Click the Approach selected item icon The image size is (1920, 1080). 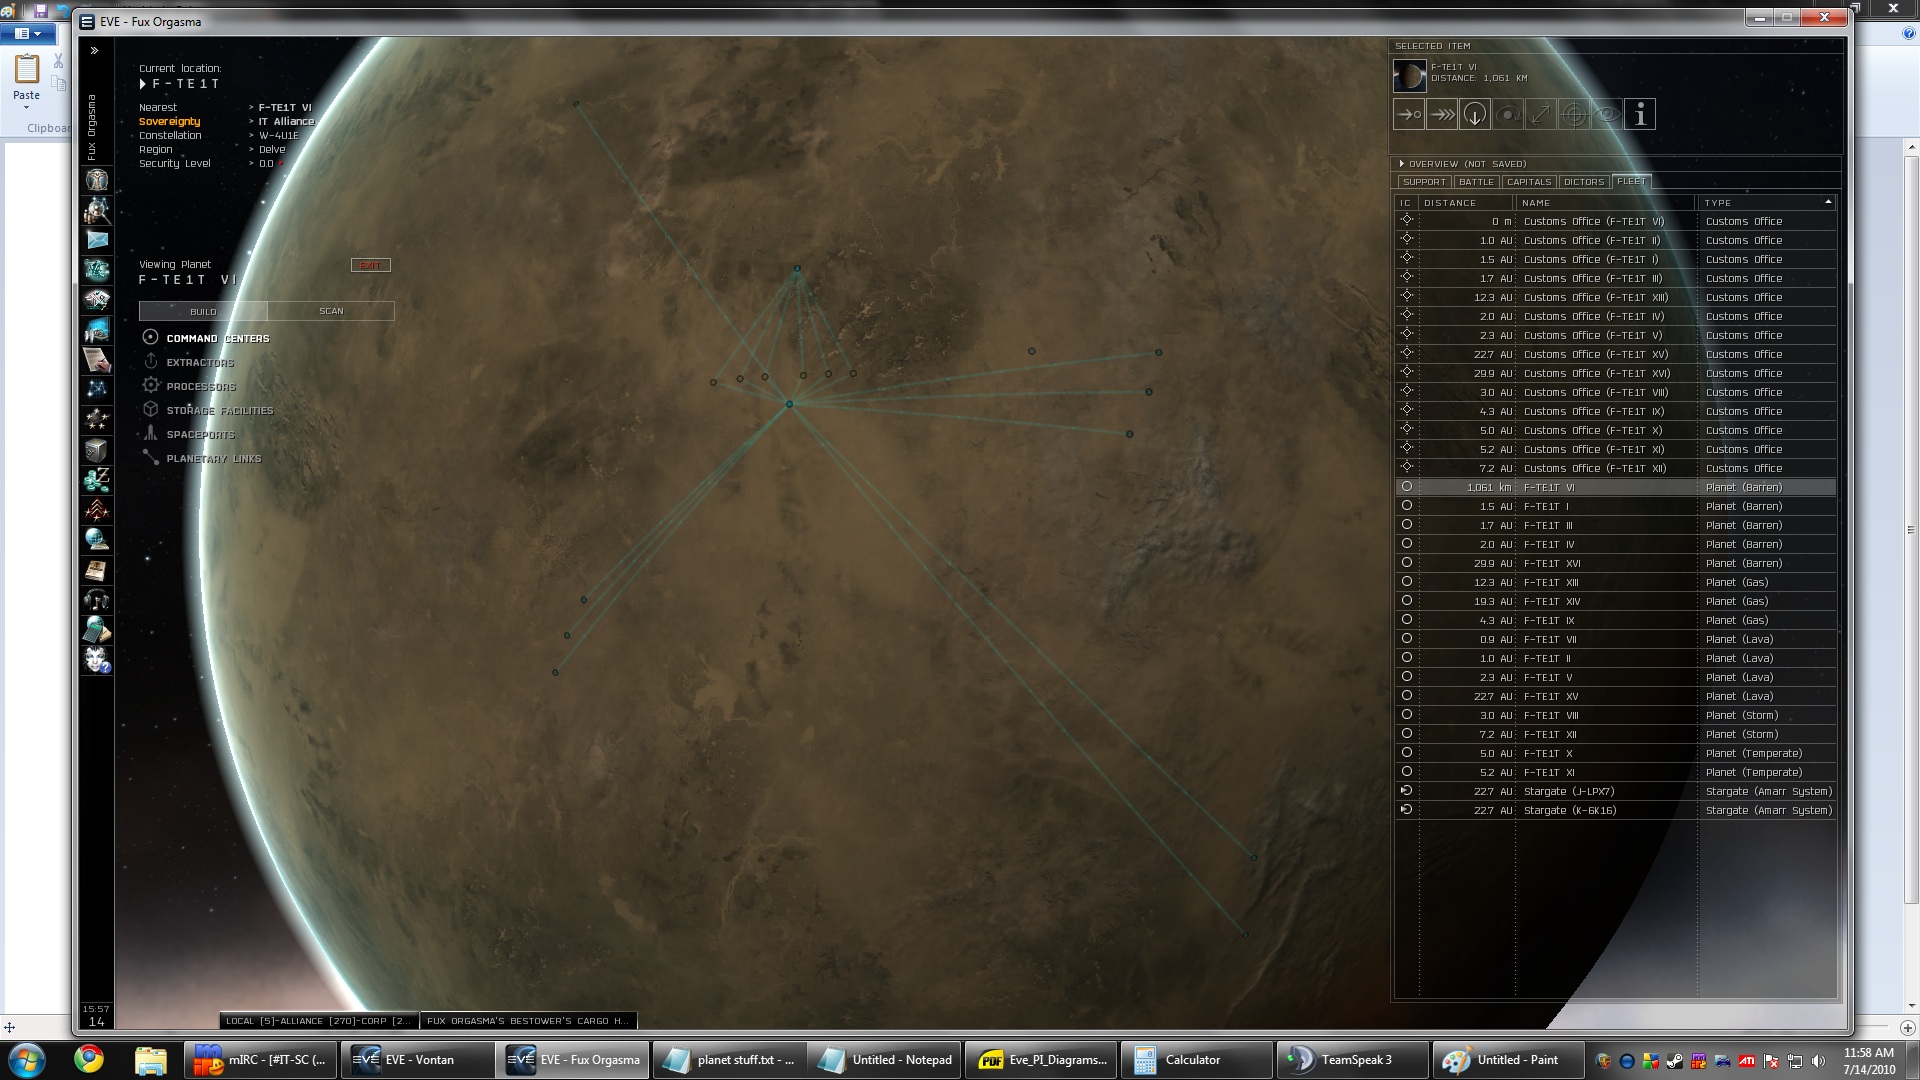coord(1409,115)
